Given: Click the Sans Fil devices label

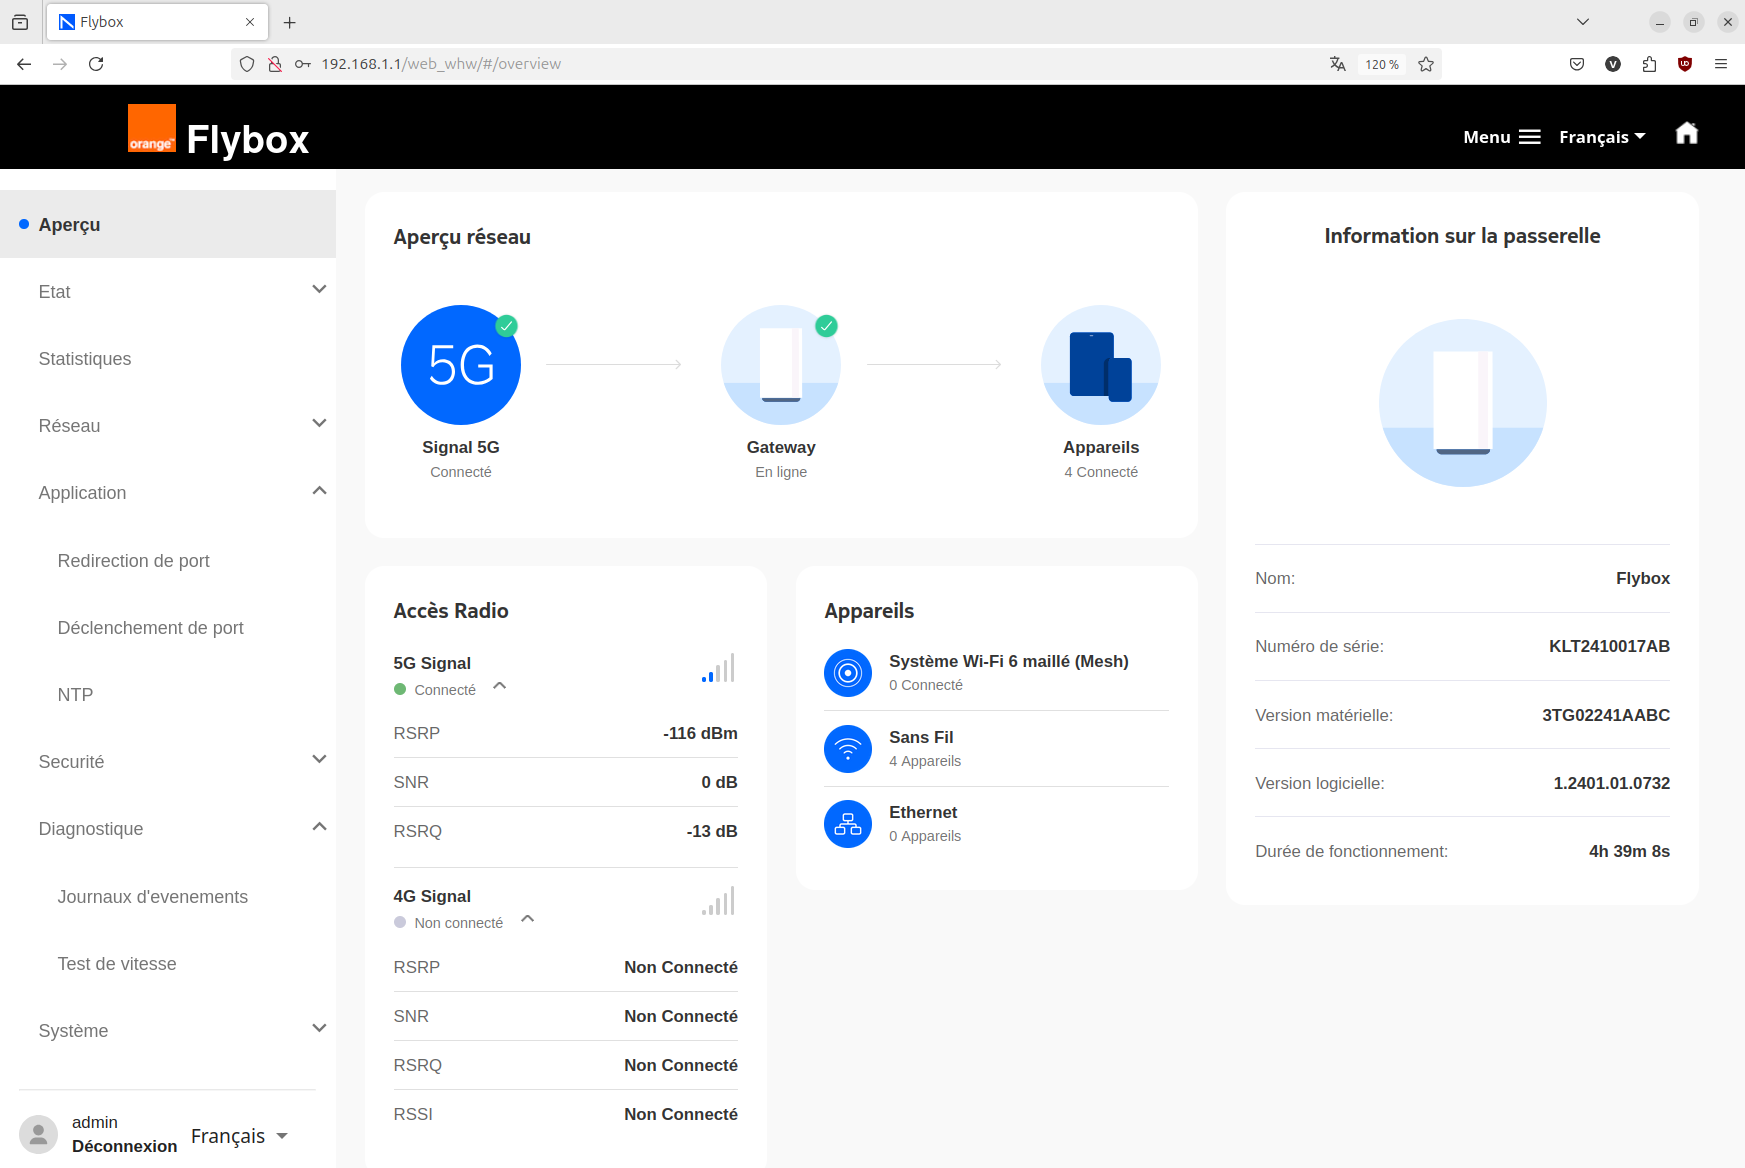Looking at the screenshot, I should 921,737.
